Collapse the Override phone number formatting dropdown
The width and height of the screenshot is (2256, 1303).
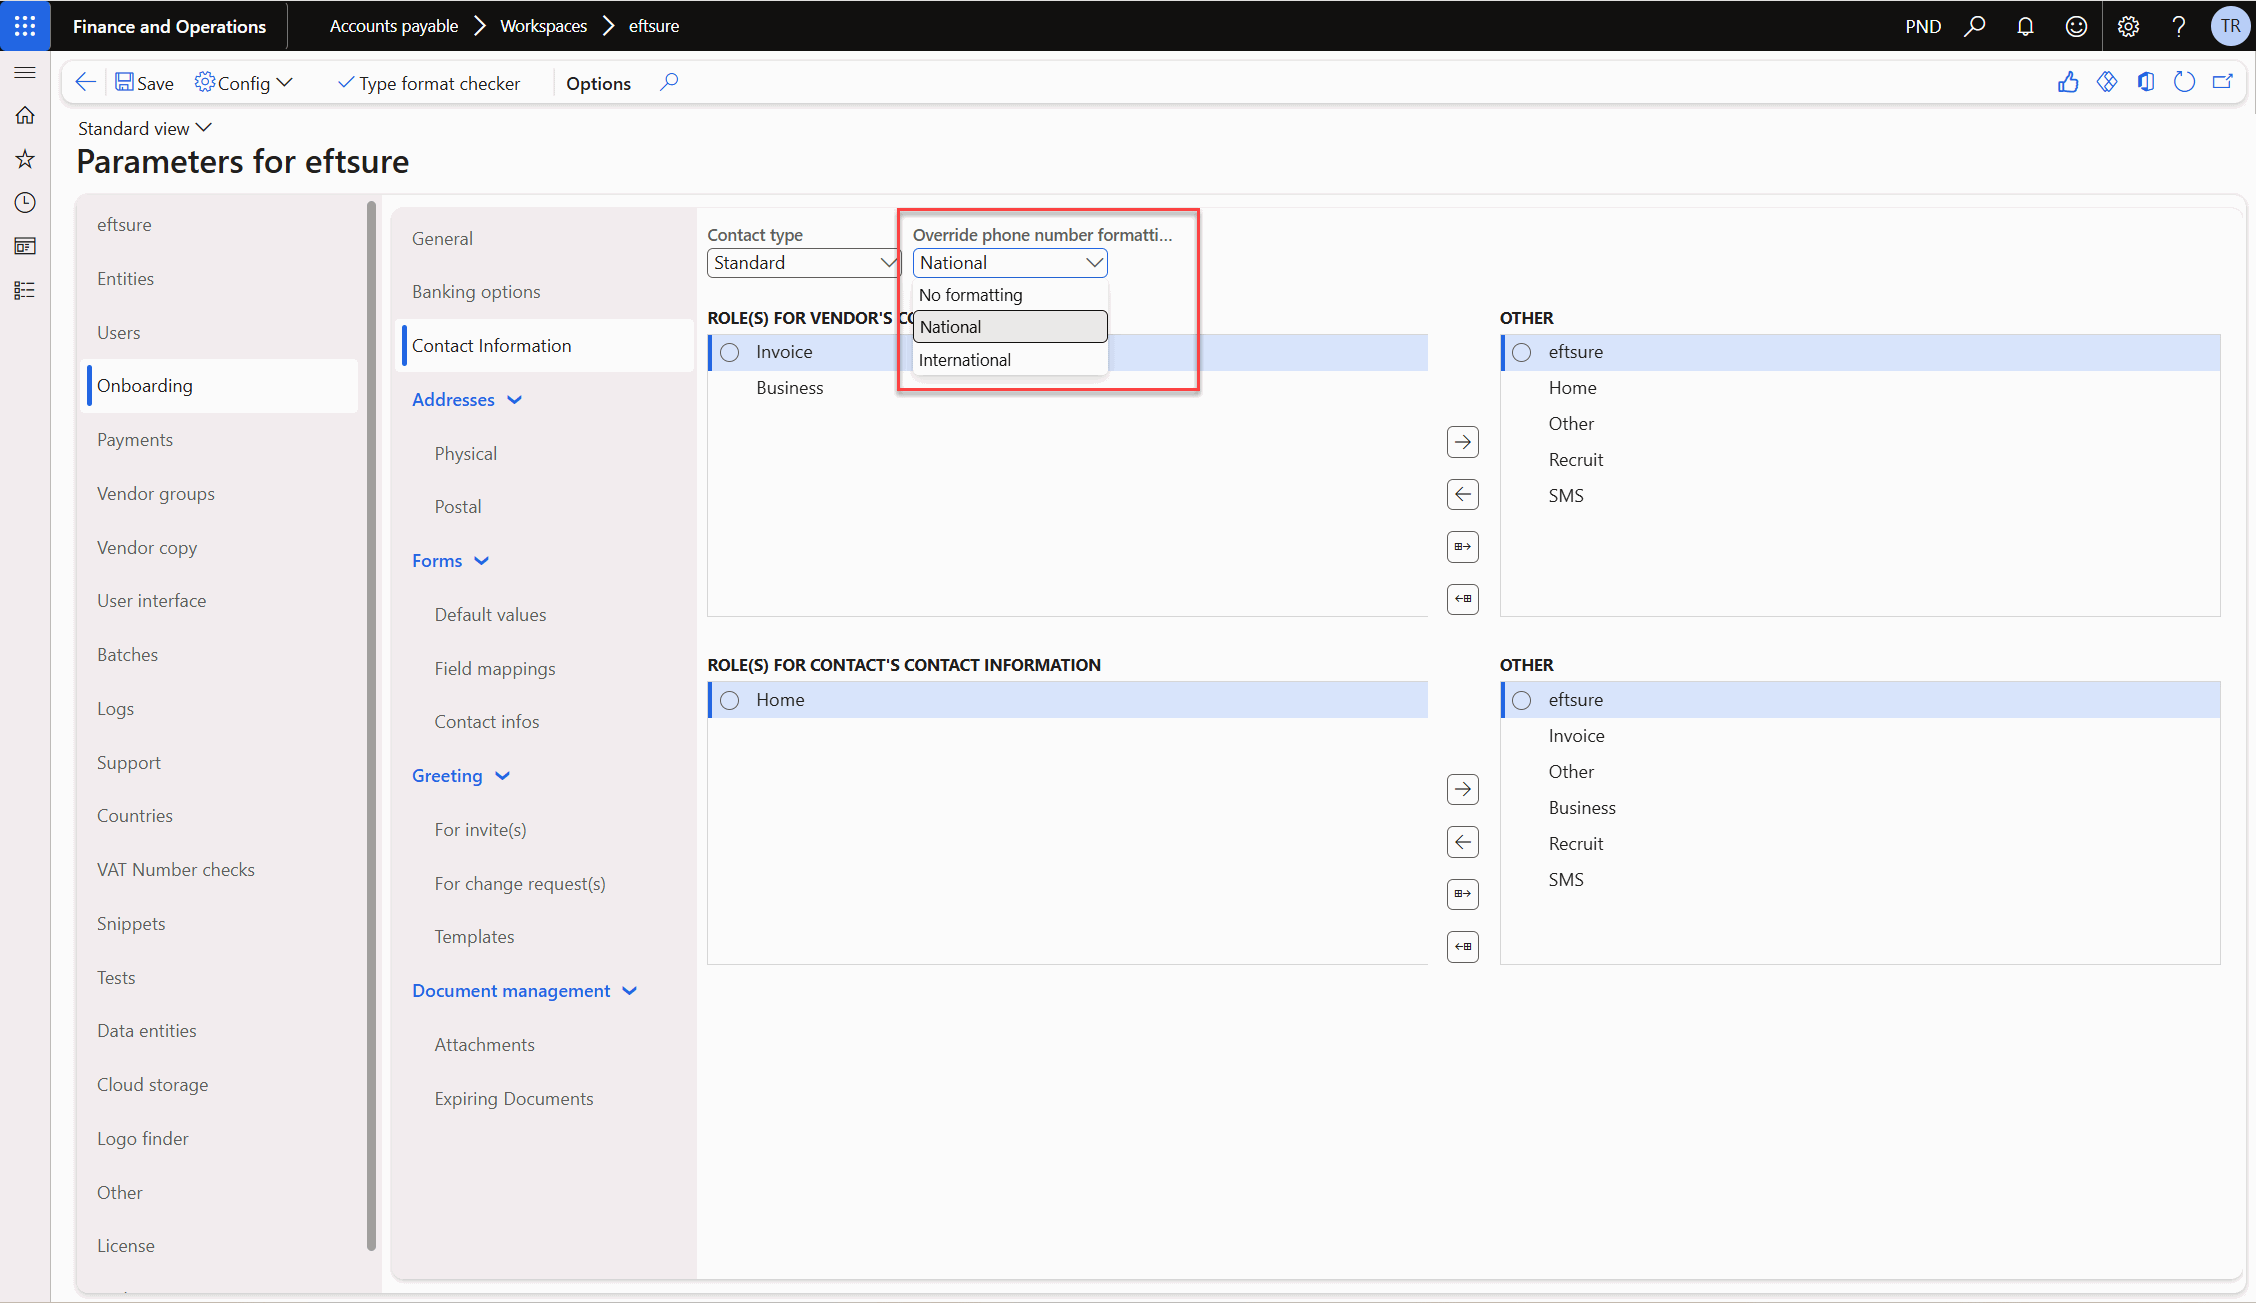(x=1094, y=263)
